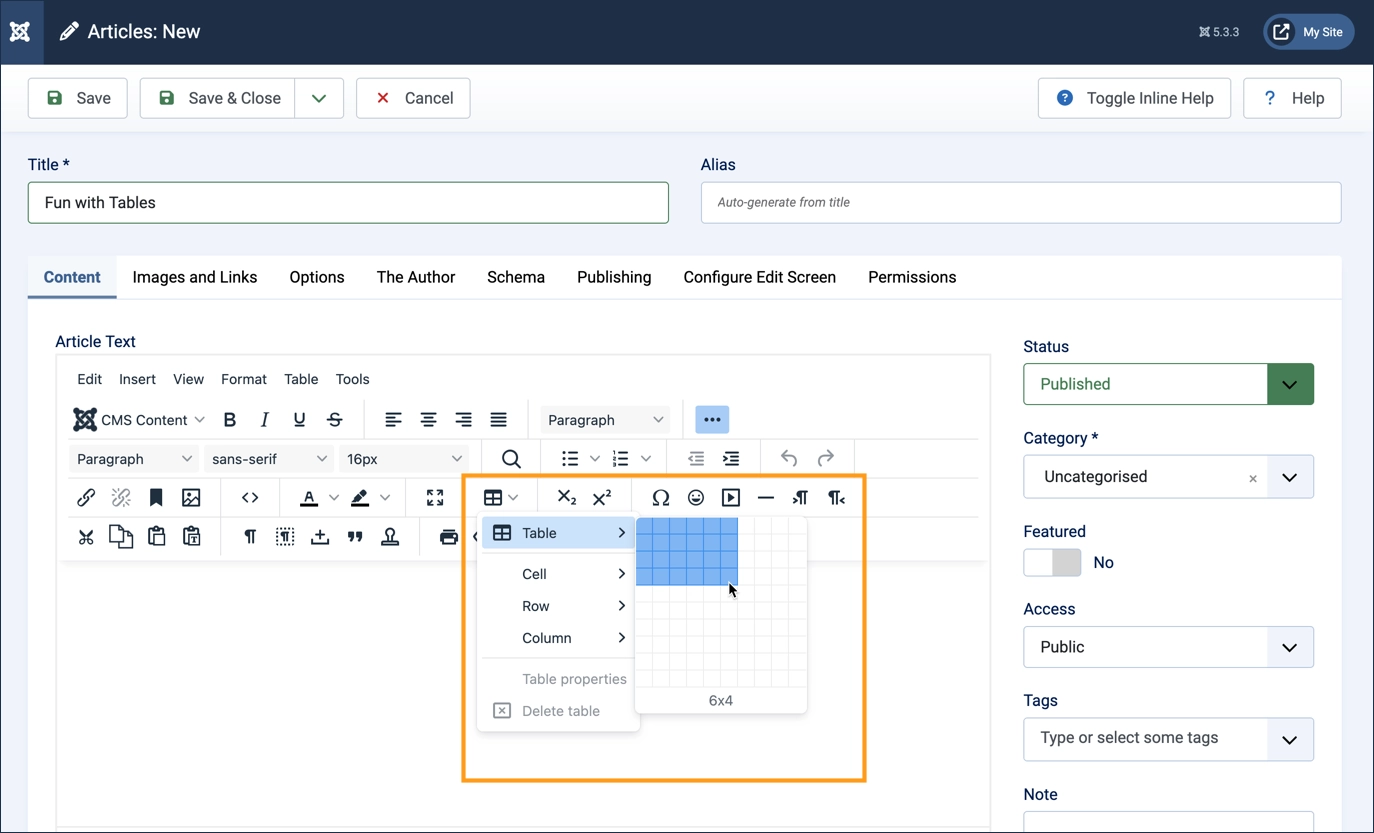The width and height of the screenshot is (1374, 833).
Task: Insert an image from the toolbar
Action: 191,497
